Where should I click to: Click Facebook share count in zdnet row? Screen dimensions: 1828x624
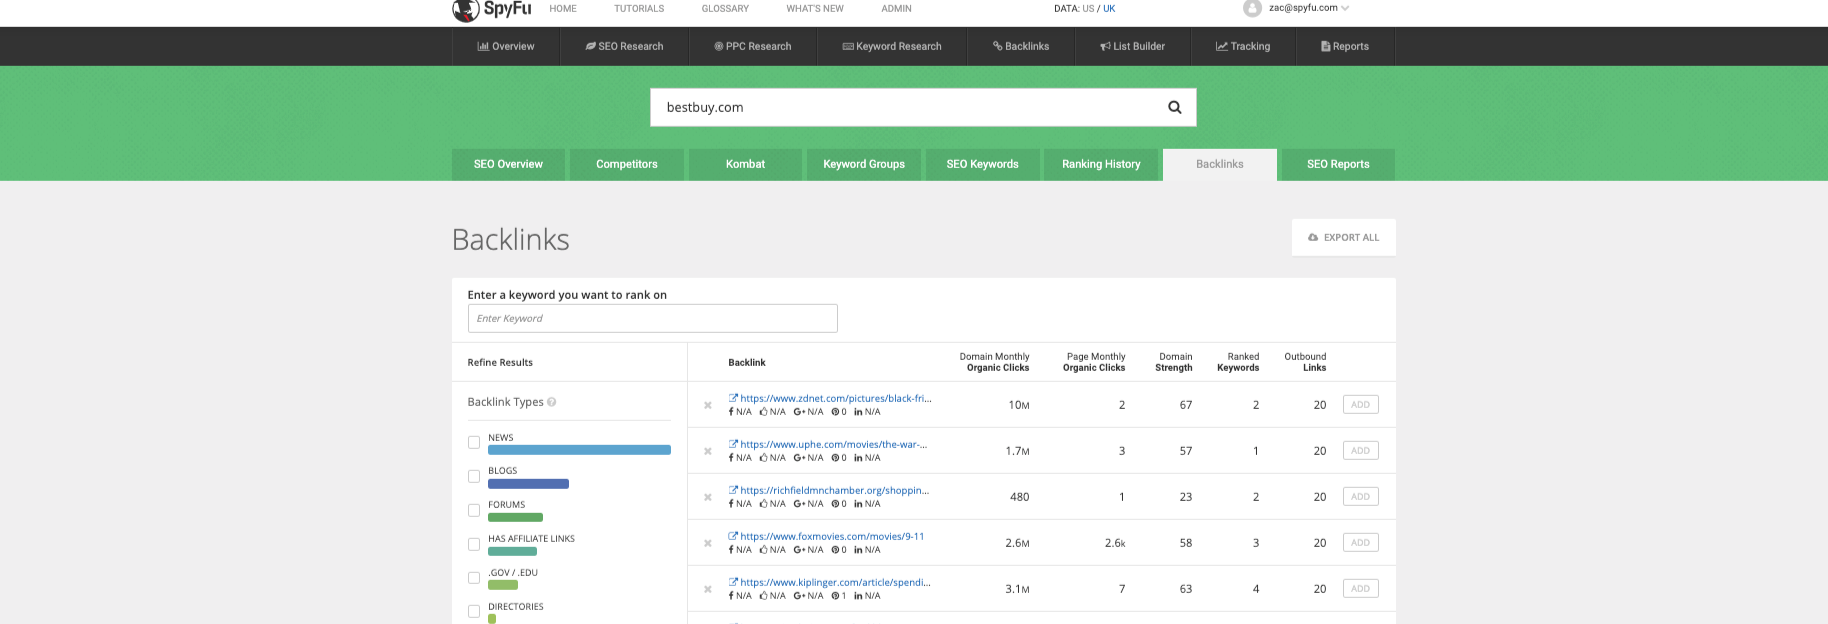tap(740, 412)
